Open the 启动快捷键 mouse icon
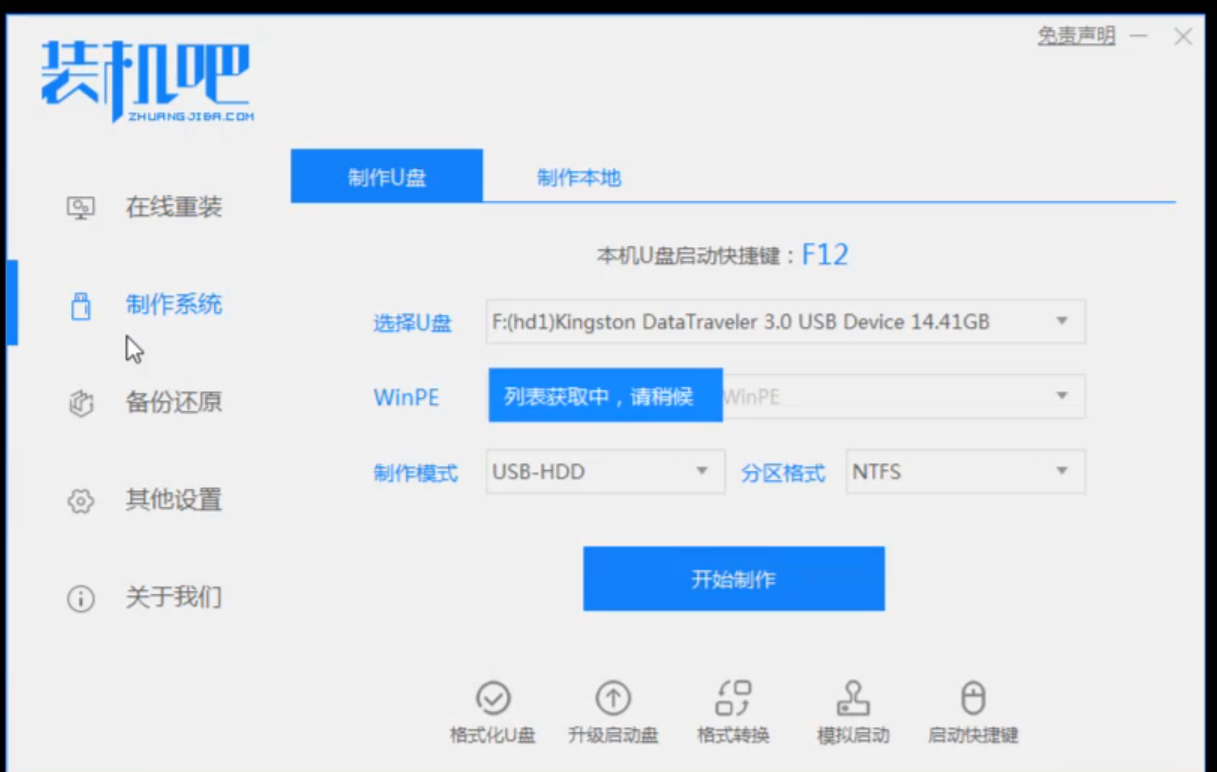Image resolution: width=1217 pixels, height=772 pixels. click(x=973, y=697)
